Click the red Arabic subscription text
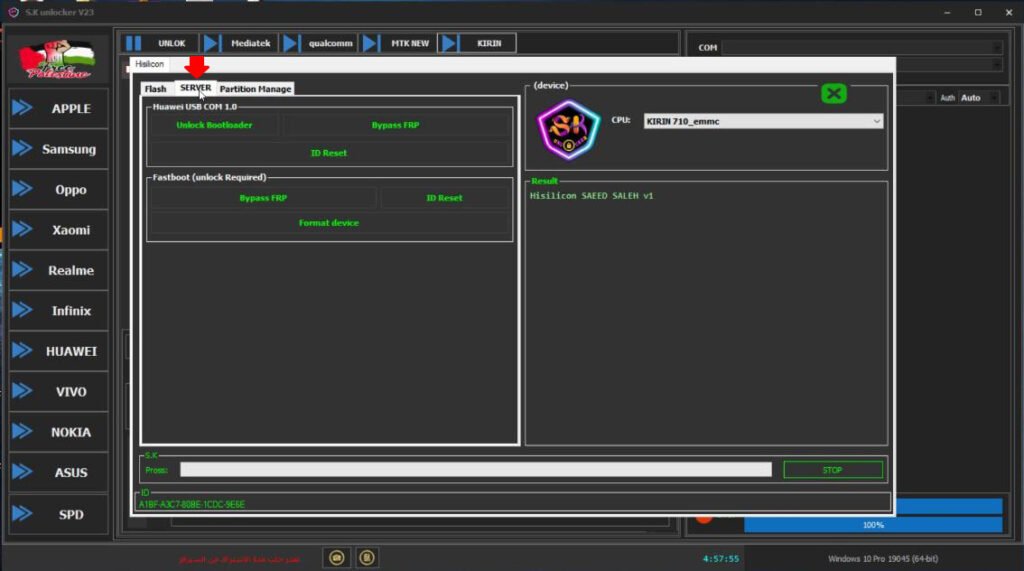Screen dimensions: 1024x571 coord(239,559)
